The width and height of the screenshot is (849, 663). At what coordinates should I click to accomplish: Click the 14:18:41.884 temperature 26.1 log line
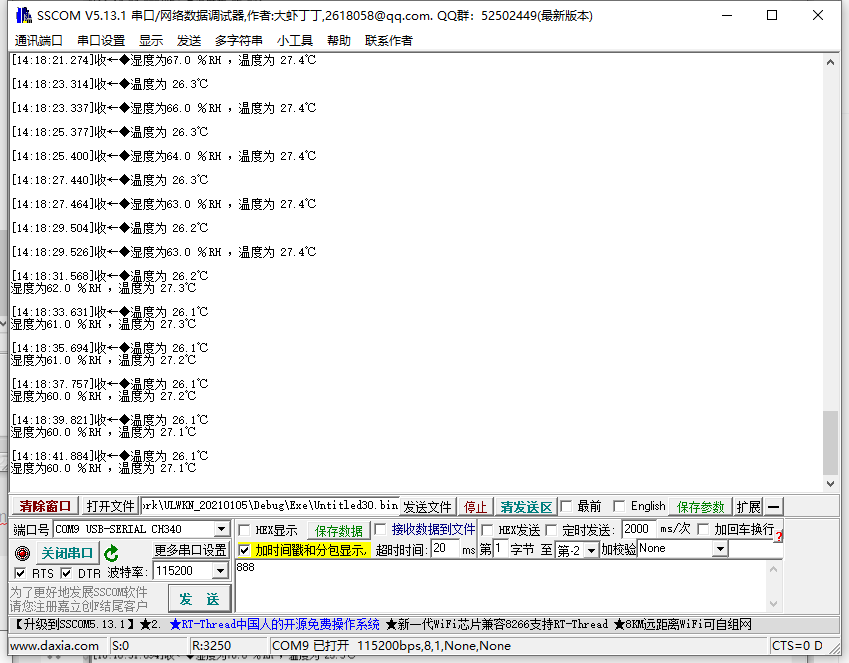click(109, 456)
